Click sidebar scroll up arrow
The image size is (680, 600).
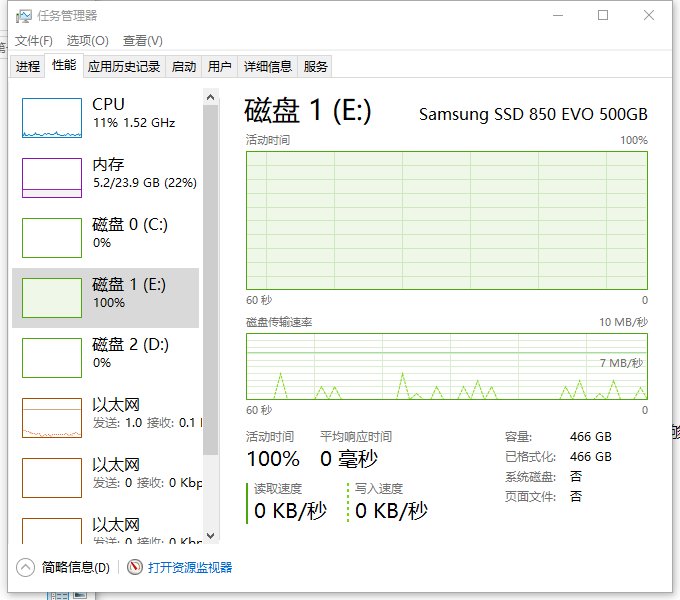tap(211, 97)
